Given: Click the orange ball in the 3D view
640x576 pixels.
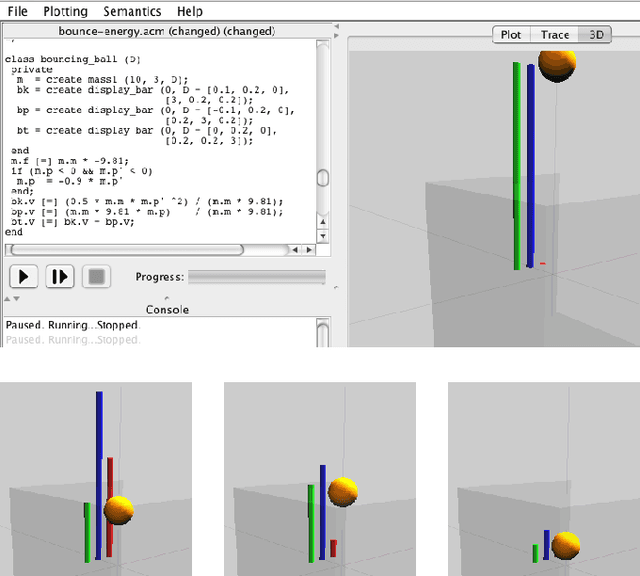Looking at the screenshot, I should click(x=557, y=62).
